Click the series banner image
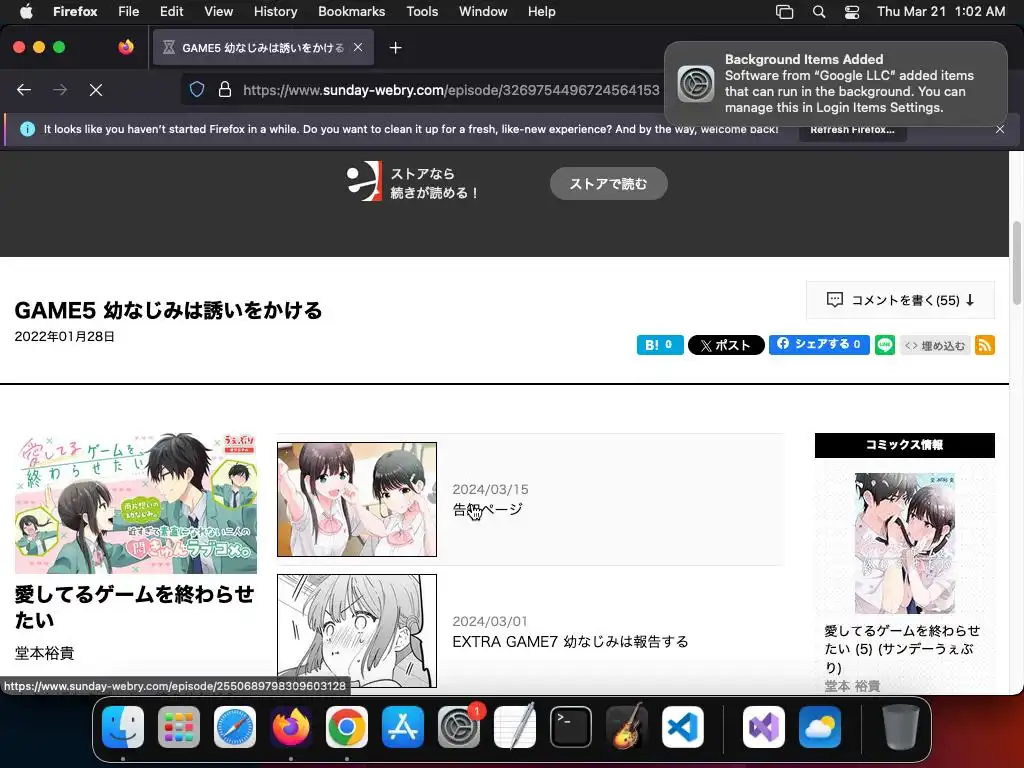 (136, 504)
